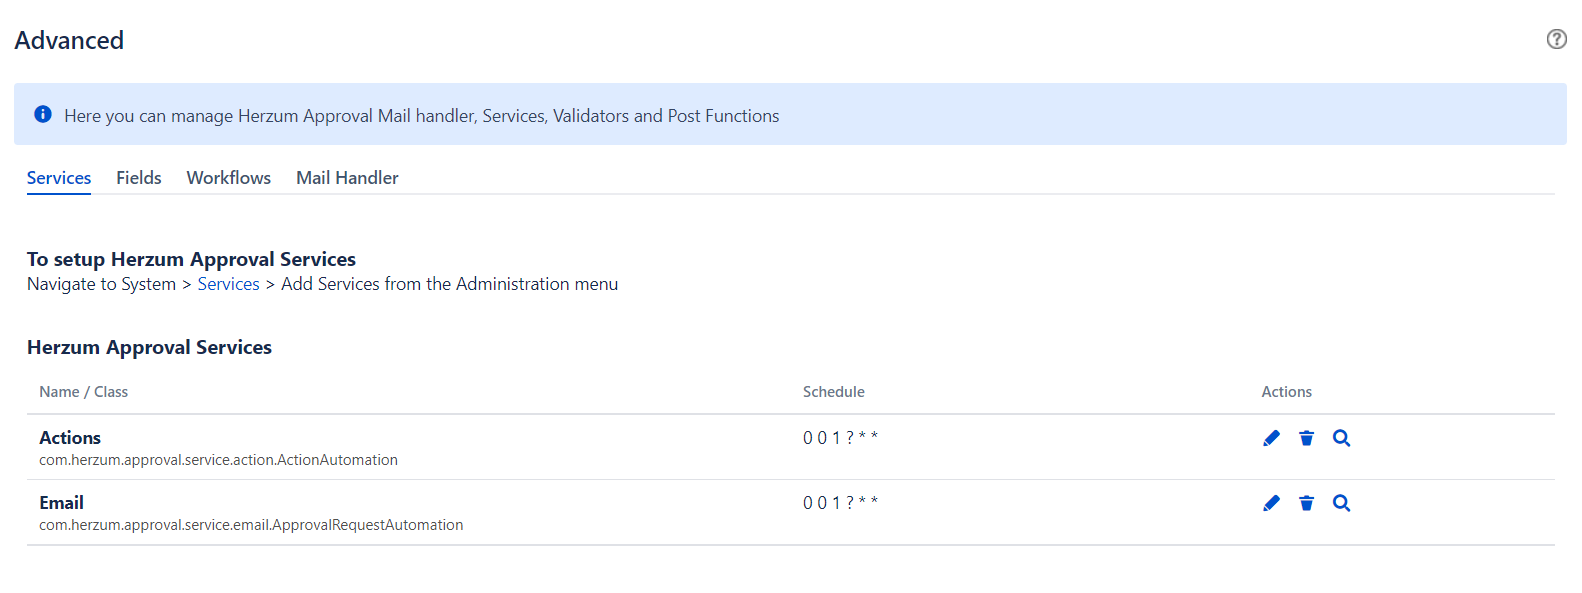Select the ApprovalRequestAutomation class path text
This screenshot has height=593, width=1582.
(251, 525)
